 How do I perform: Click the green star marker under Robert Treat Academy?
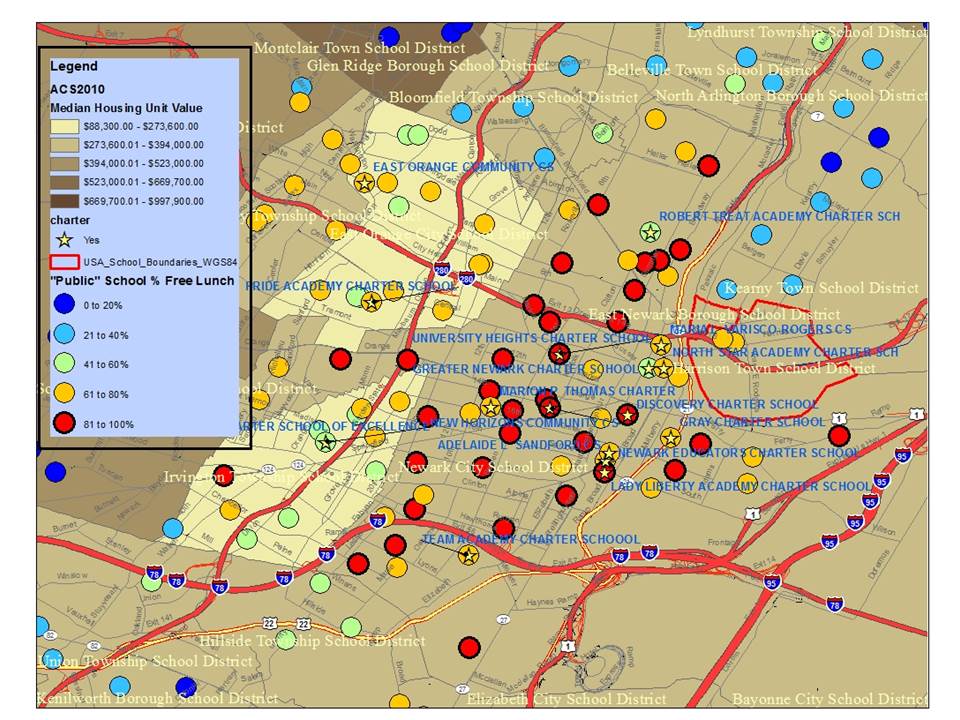pos(650,232)
